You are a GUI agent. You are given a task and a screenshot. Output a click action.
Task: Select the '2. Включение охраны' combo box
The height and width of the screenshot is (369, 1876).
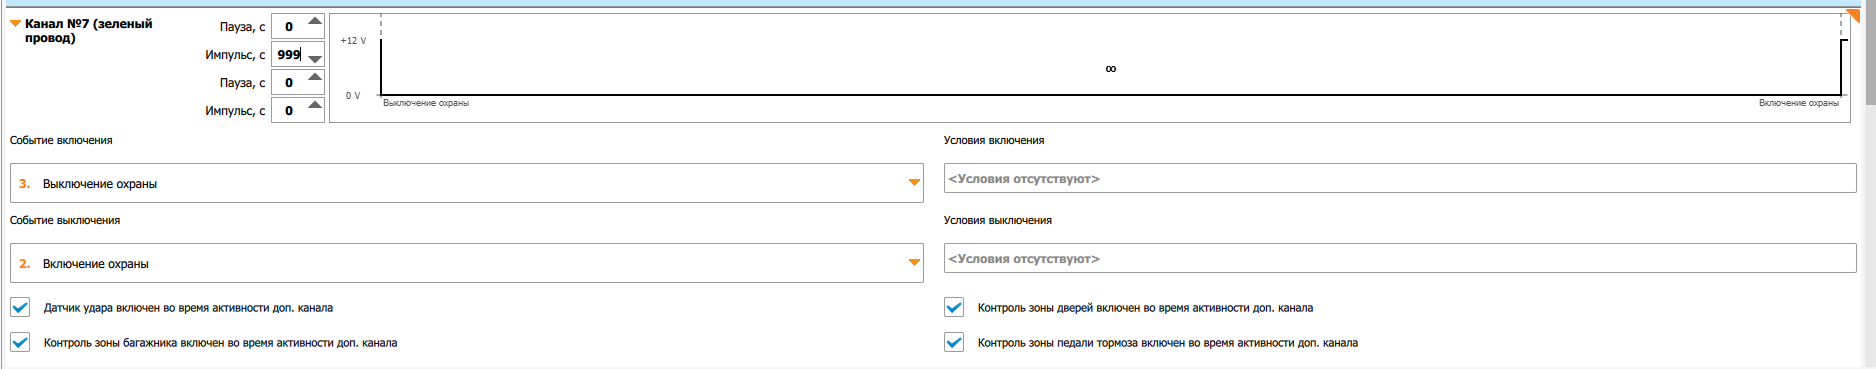point(466,263)
